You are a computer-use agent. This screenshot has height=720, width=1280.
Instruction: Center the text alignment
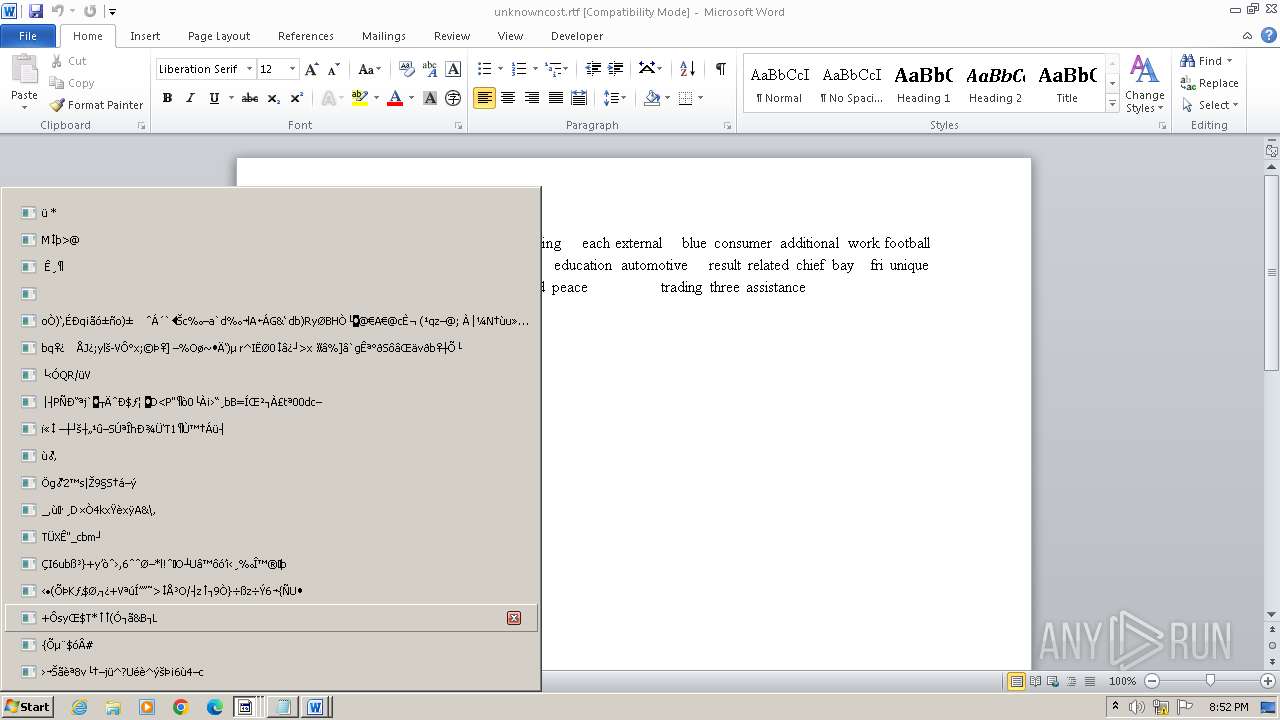click(x=508, y=98)
